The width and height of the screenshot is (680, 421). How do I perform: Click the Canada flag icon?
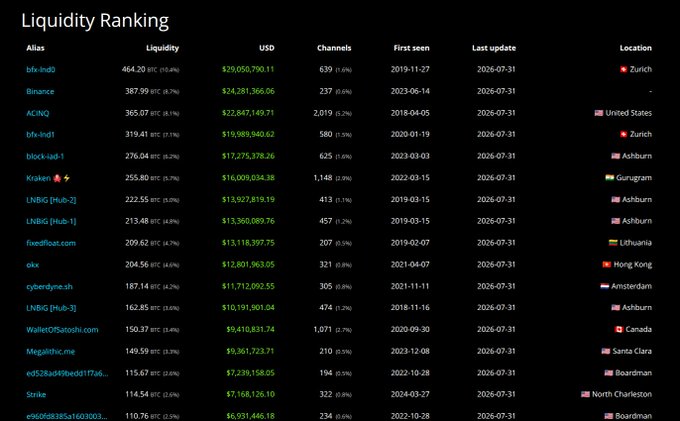point(619,330)
